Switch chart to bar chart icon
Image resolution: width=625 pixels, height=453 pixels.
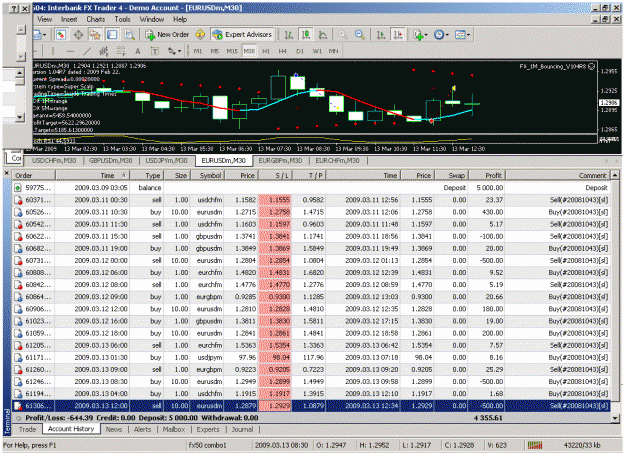289,35
